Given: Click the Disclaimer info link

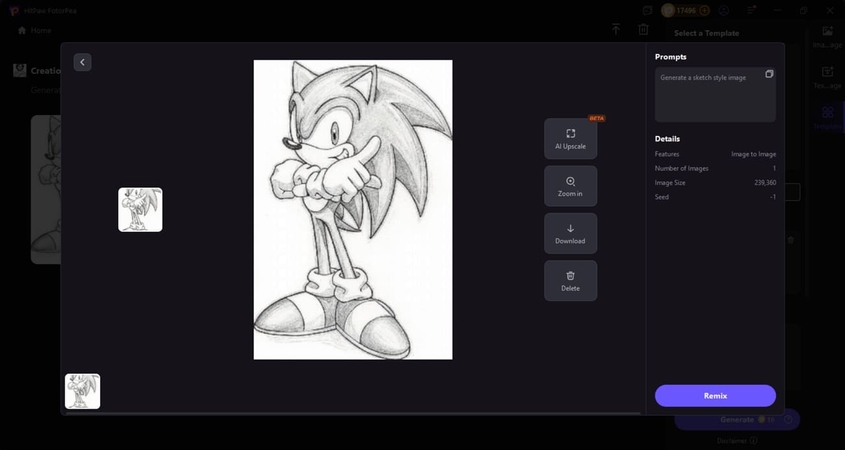Looking at the screenshot, I should tap(737, 441).
